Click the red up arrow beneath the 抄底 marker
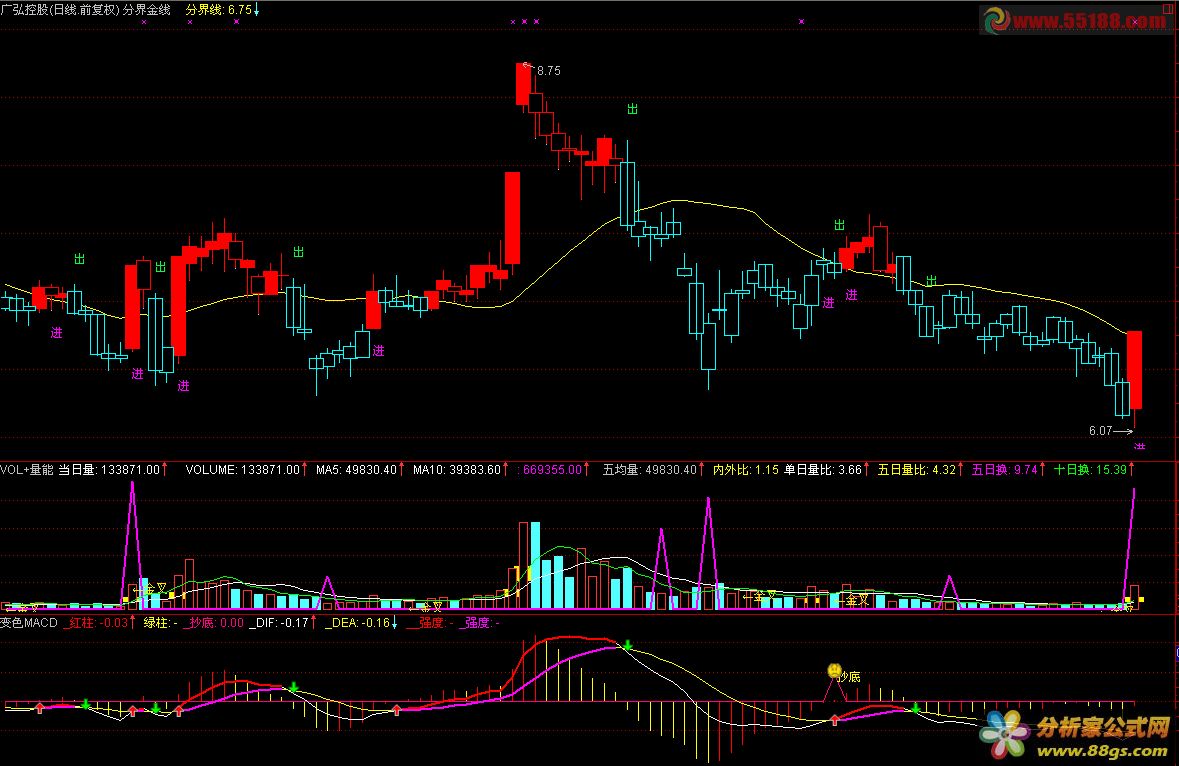 point(835,720)
